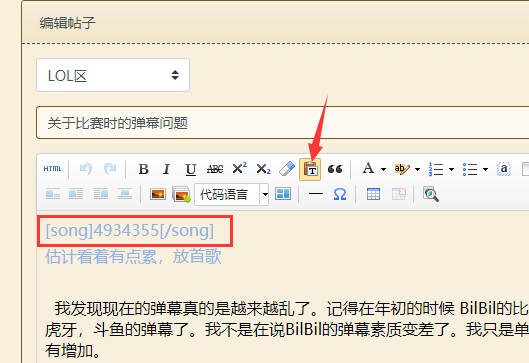This screenshot has width=529, height=363.
Task: Undo the last edit
Action: pyautogui.click(x=86, y=169)
